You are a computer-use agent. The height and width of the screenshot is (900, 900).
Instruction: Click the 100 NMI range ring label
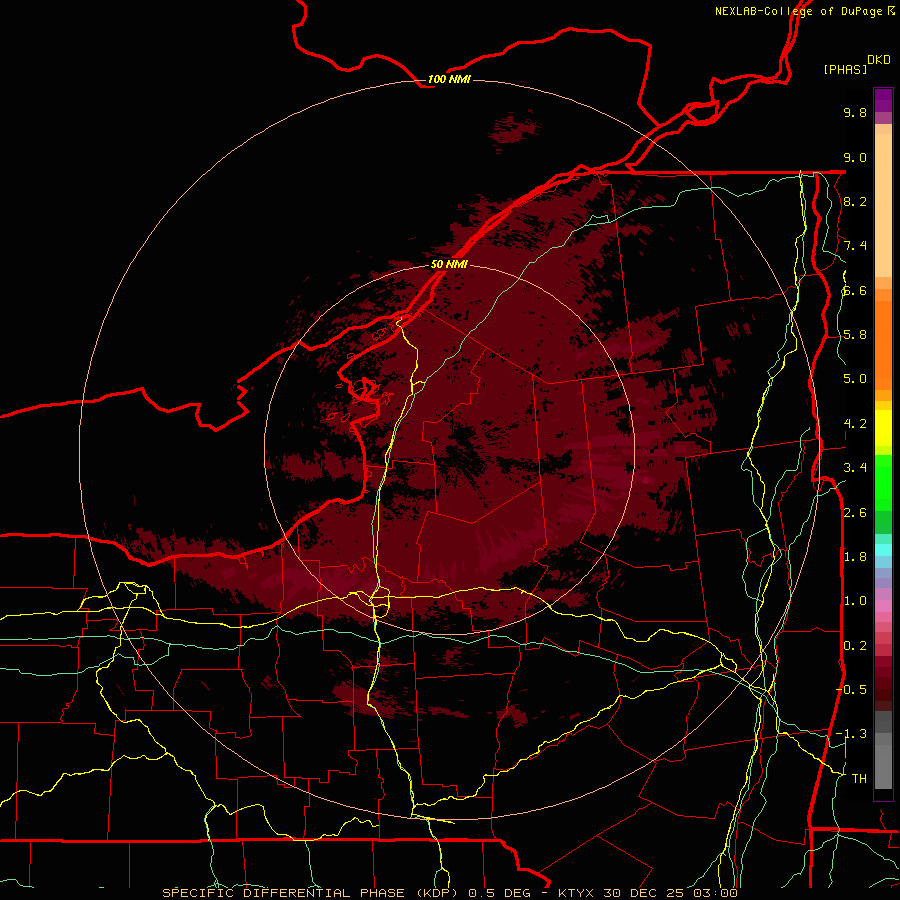(x=449, y=79)
